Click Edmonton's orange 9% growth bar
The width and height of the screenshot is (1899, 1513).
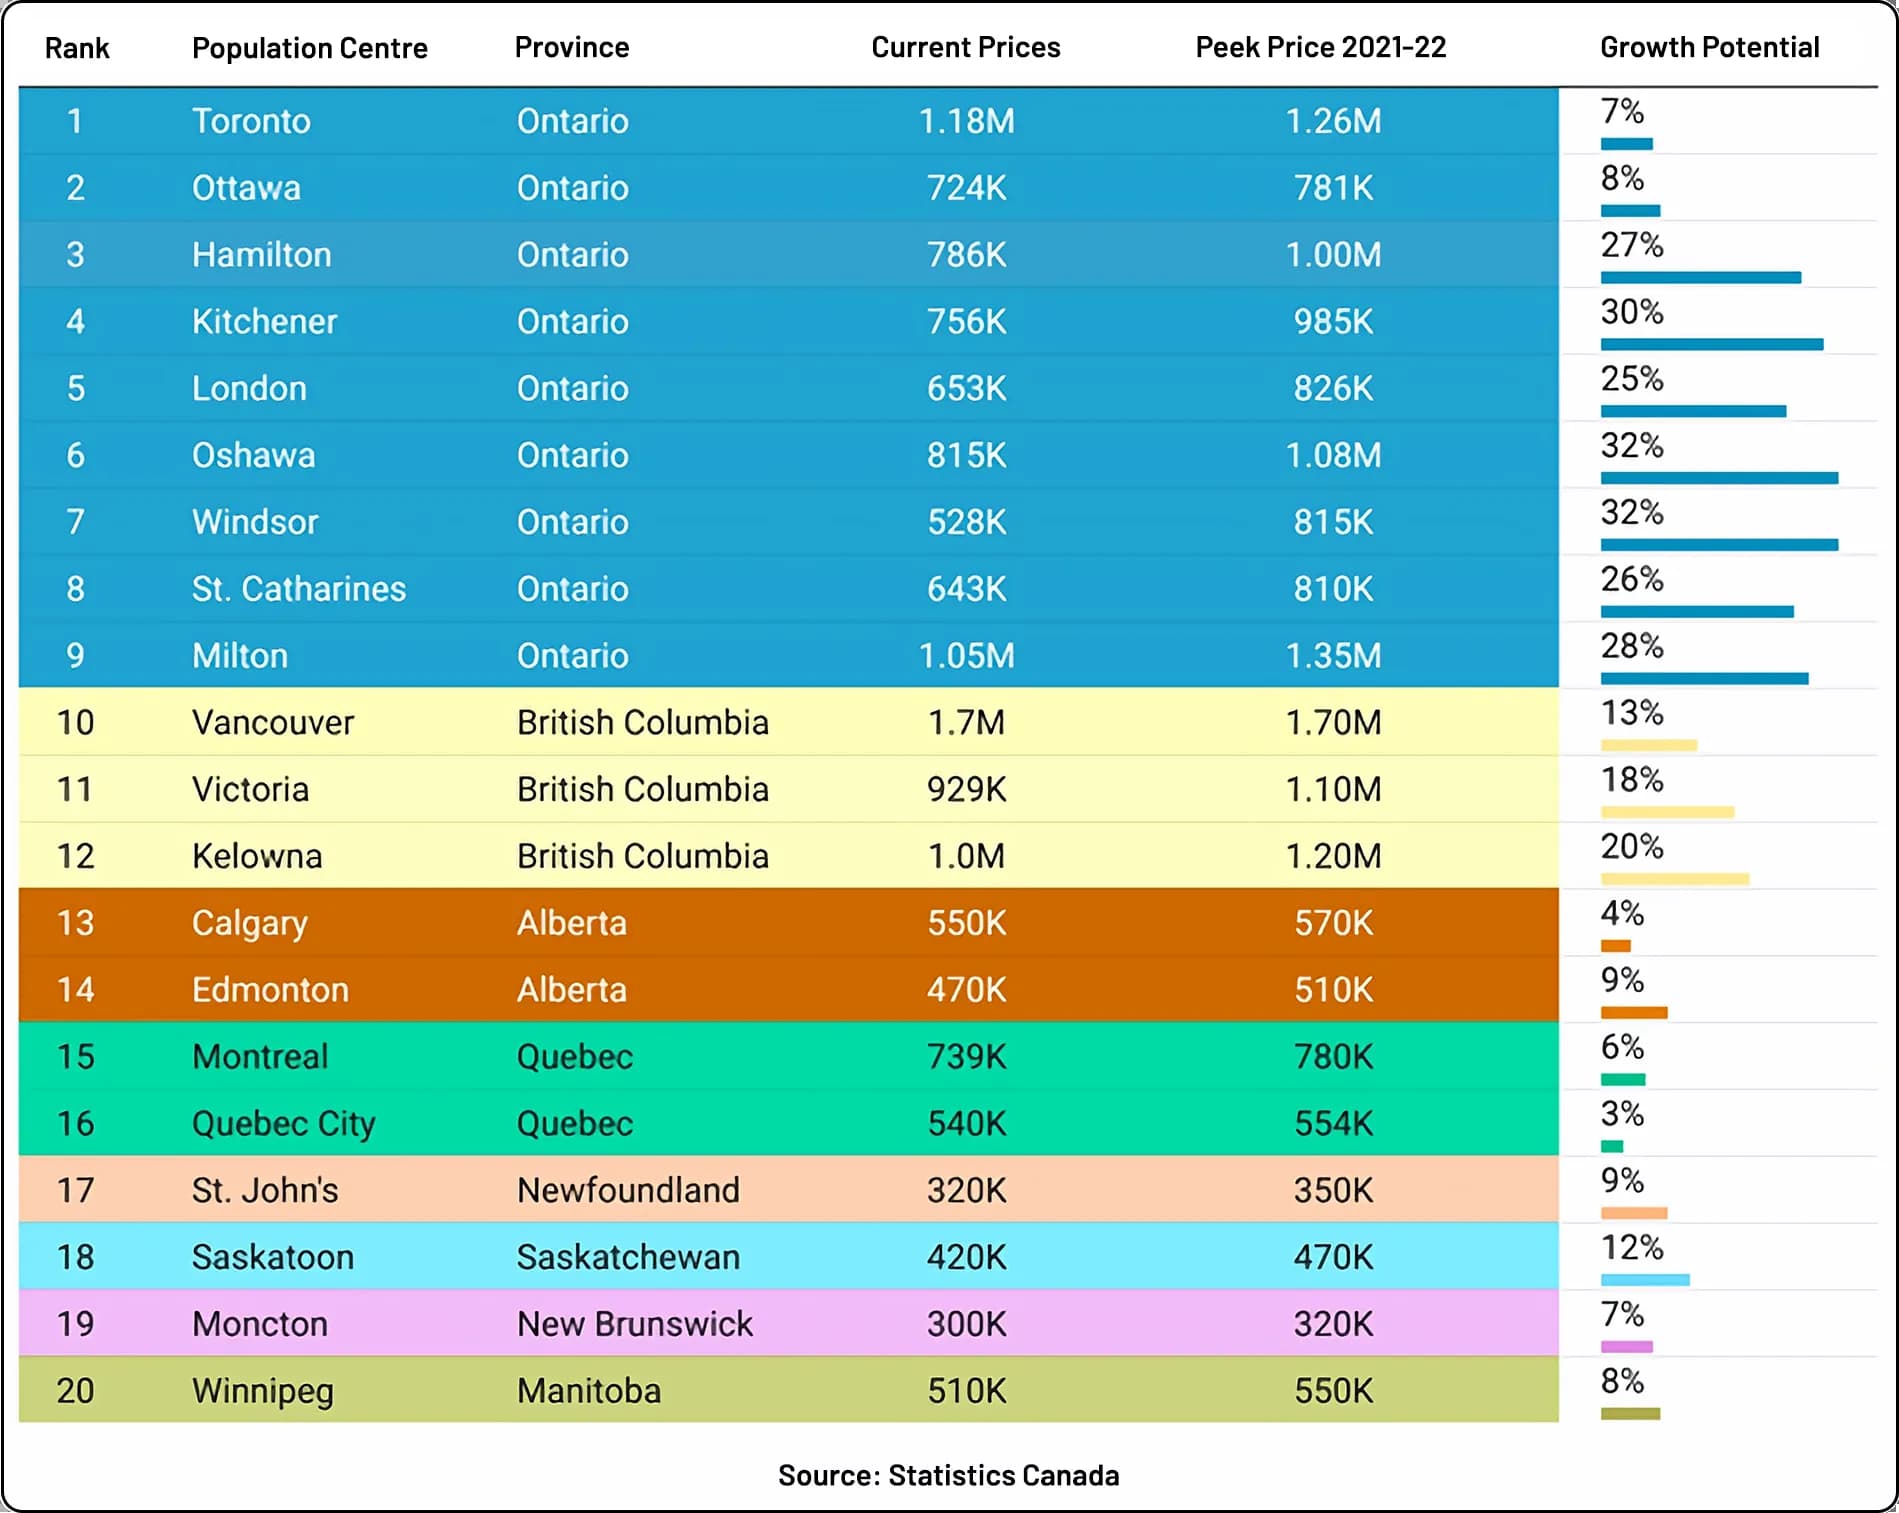pos(1634,1013)
